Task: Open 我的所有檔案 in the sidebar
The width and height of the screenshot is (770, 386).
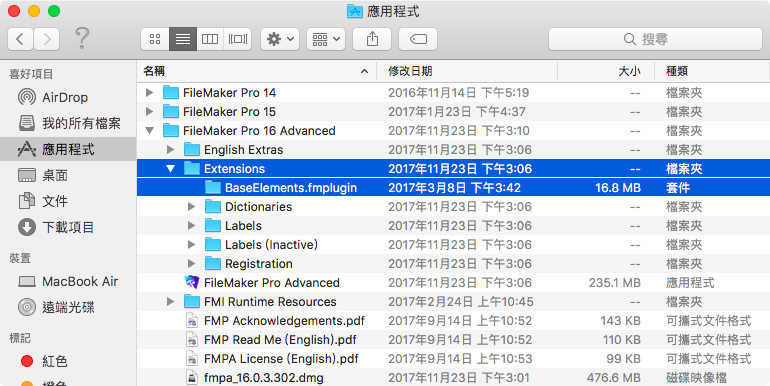Action: pos(69,123)
